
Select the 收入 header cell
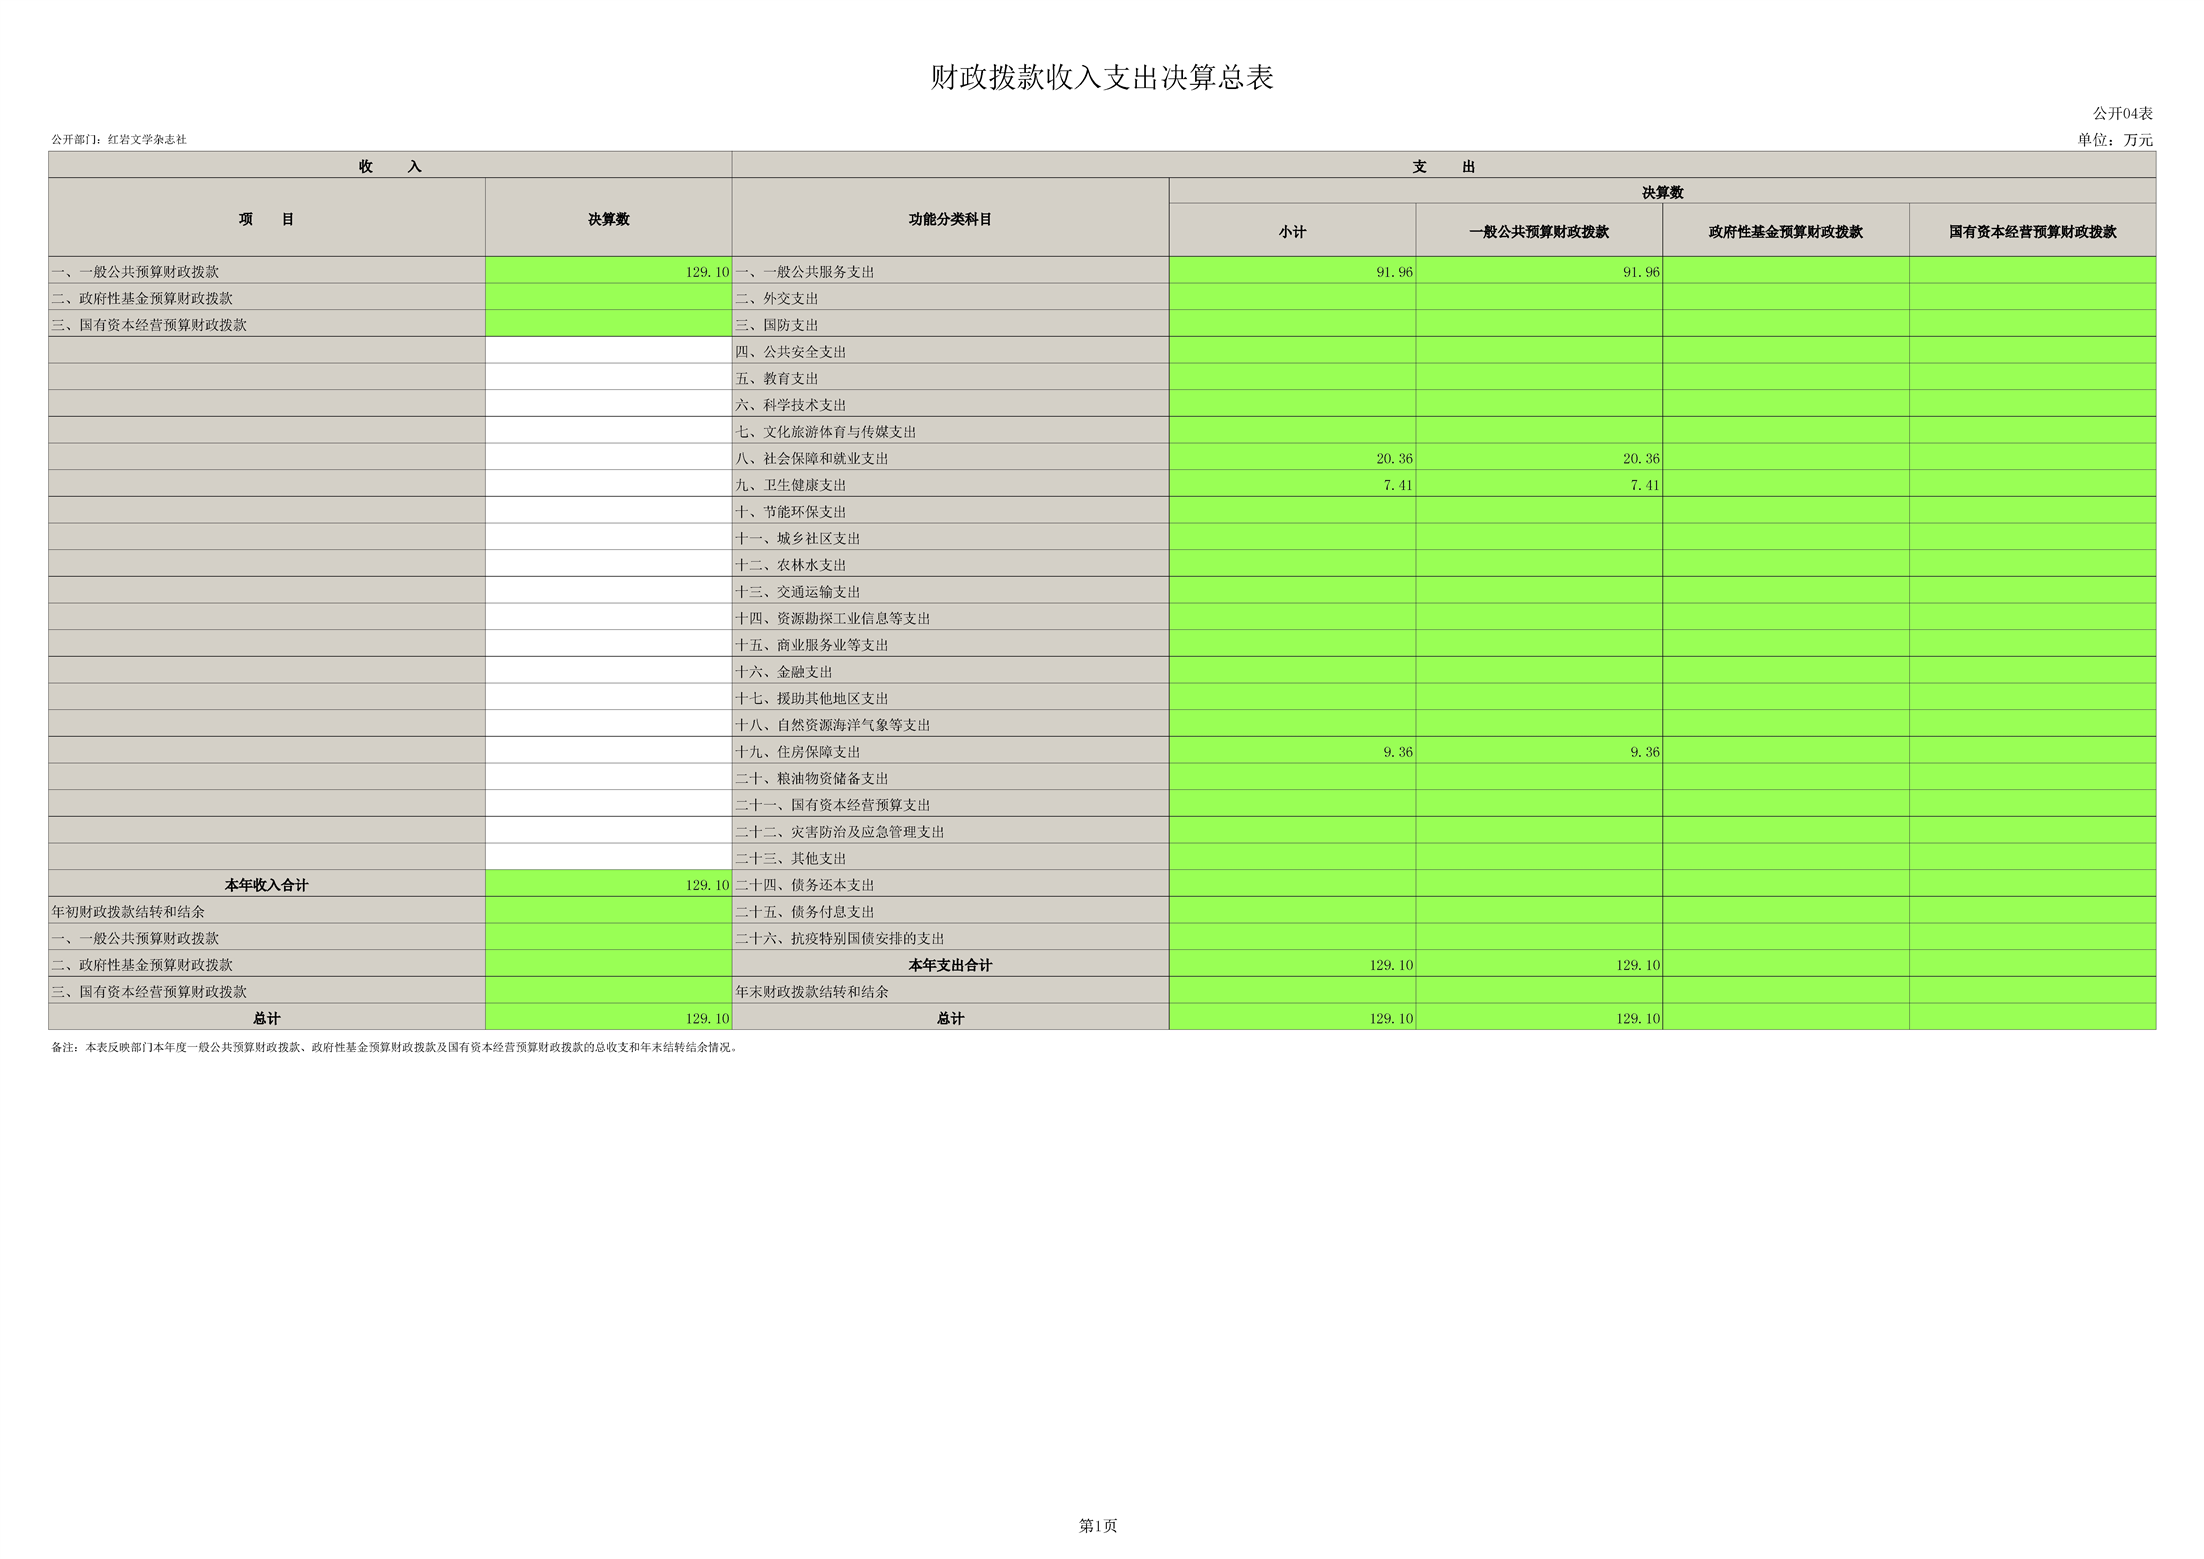coord(390,166)
